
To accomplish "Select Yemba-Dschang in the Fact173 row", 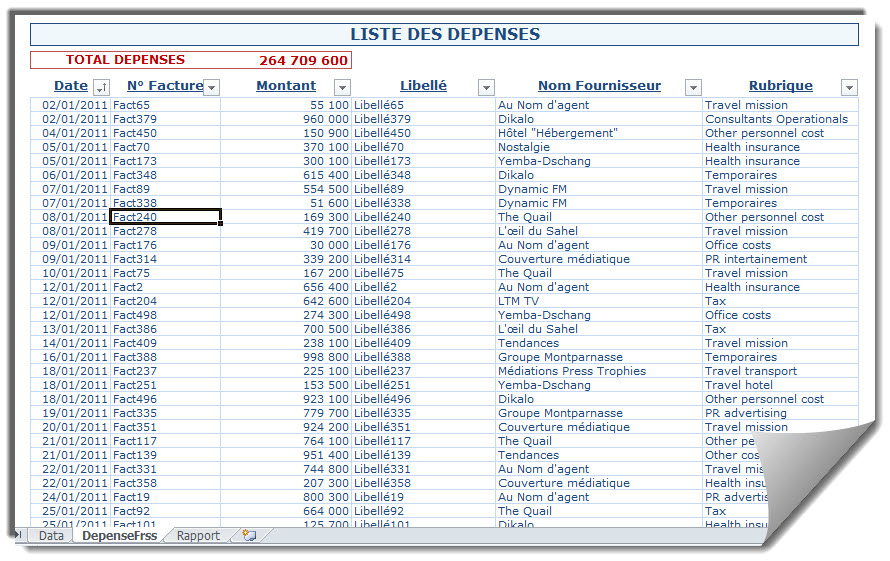I will tap(599, 161).
